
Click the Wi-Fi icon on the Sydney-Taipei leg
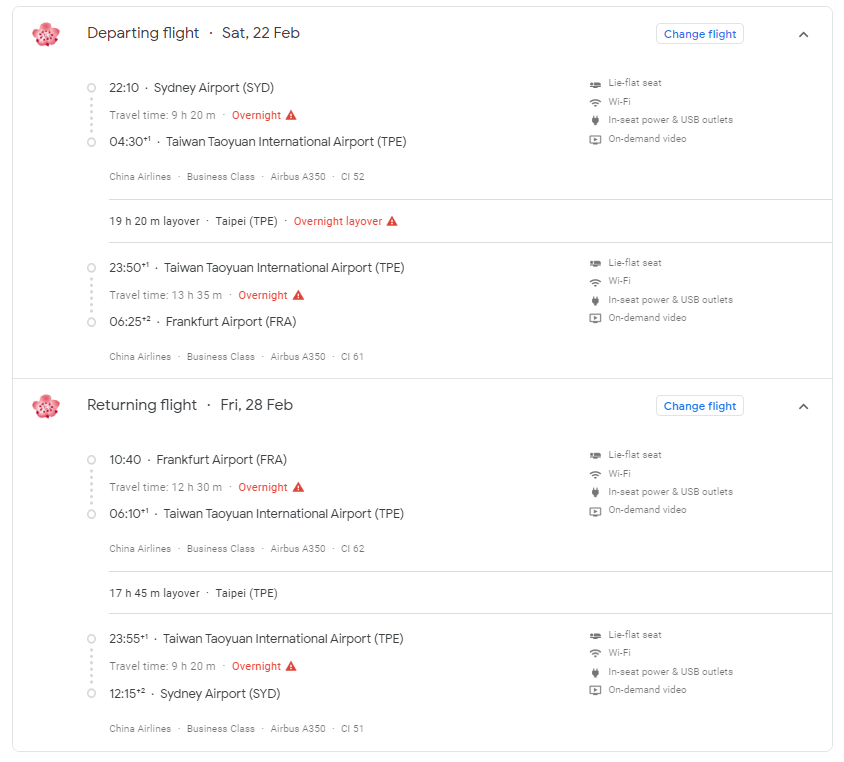tap(593, 101)
